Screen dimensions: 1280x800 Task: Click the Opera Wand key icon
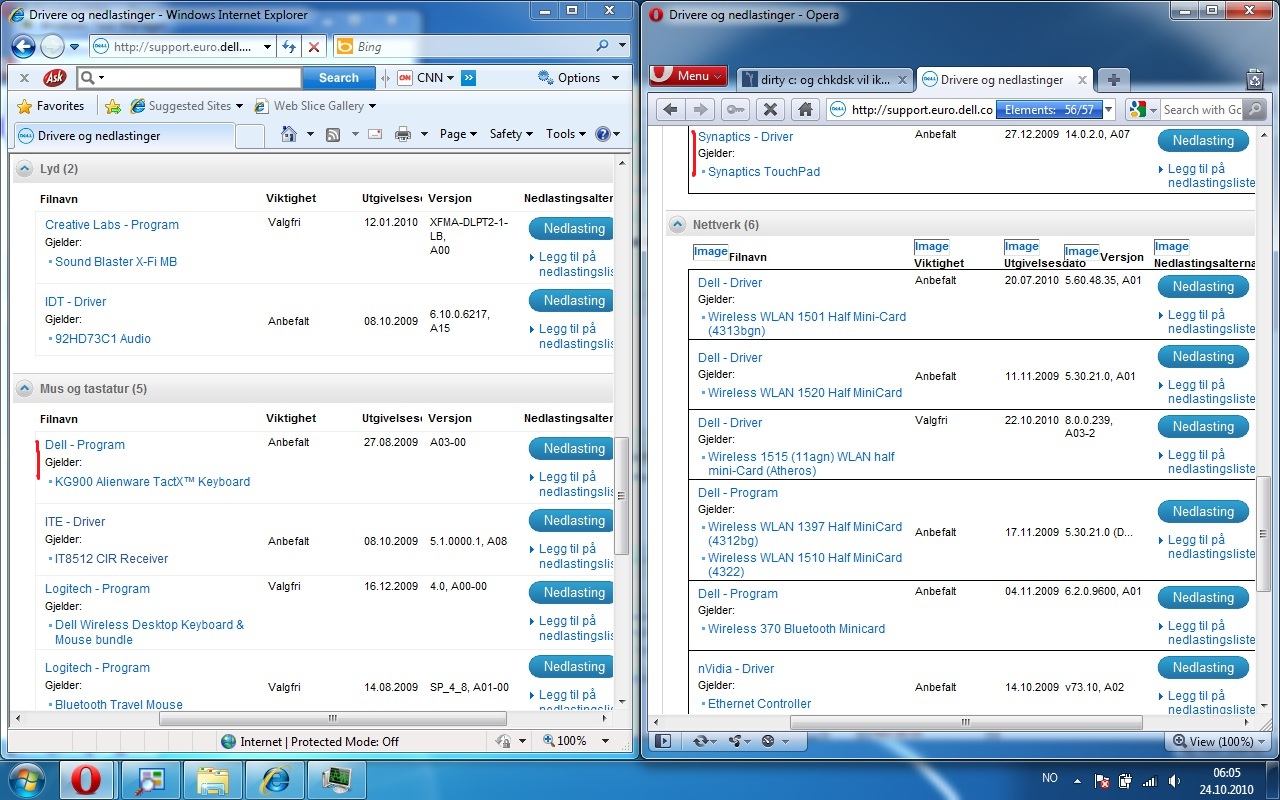click(735, 110)
